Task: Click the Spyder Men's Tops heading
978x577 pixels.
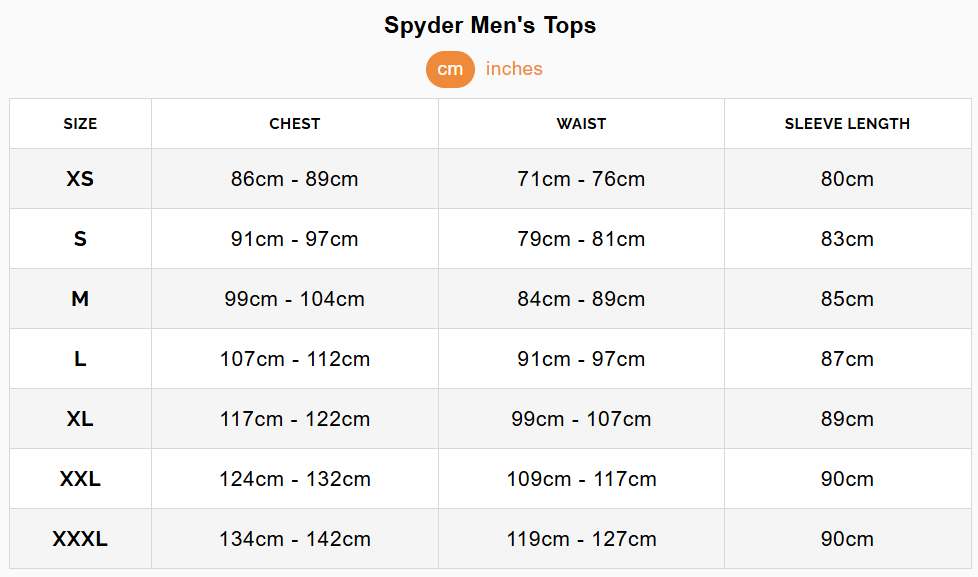Action: click(x=490, y=26)
